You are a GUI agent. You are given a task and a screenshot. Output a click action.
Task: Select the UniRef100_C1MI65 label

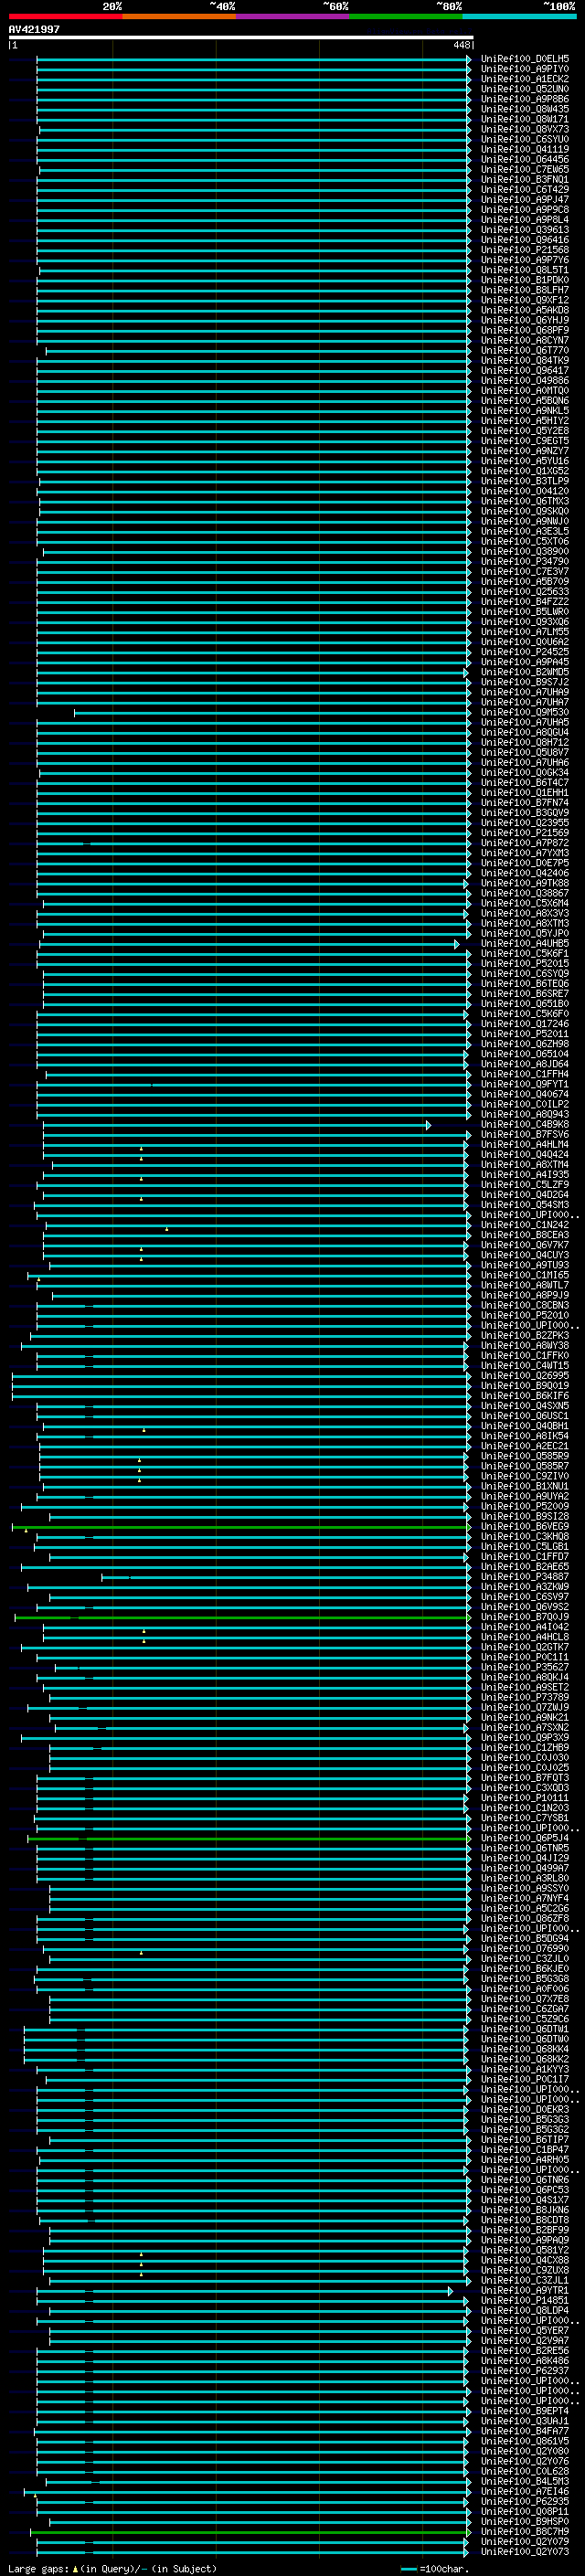[x=525, y=1276]
